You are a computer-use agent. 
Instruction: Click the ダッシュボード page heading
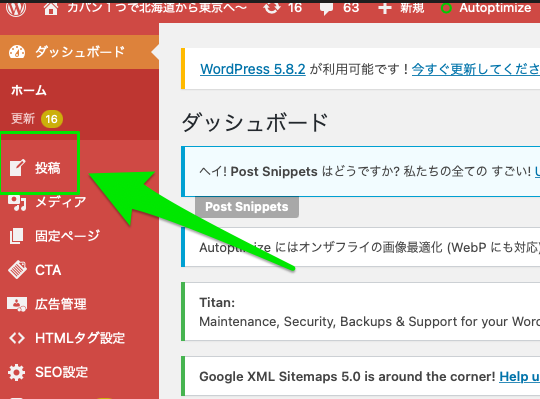(x=255, y=123)
